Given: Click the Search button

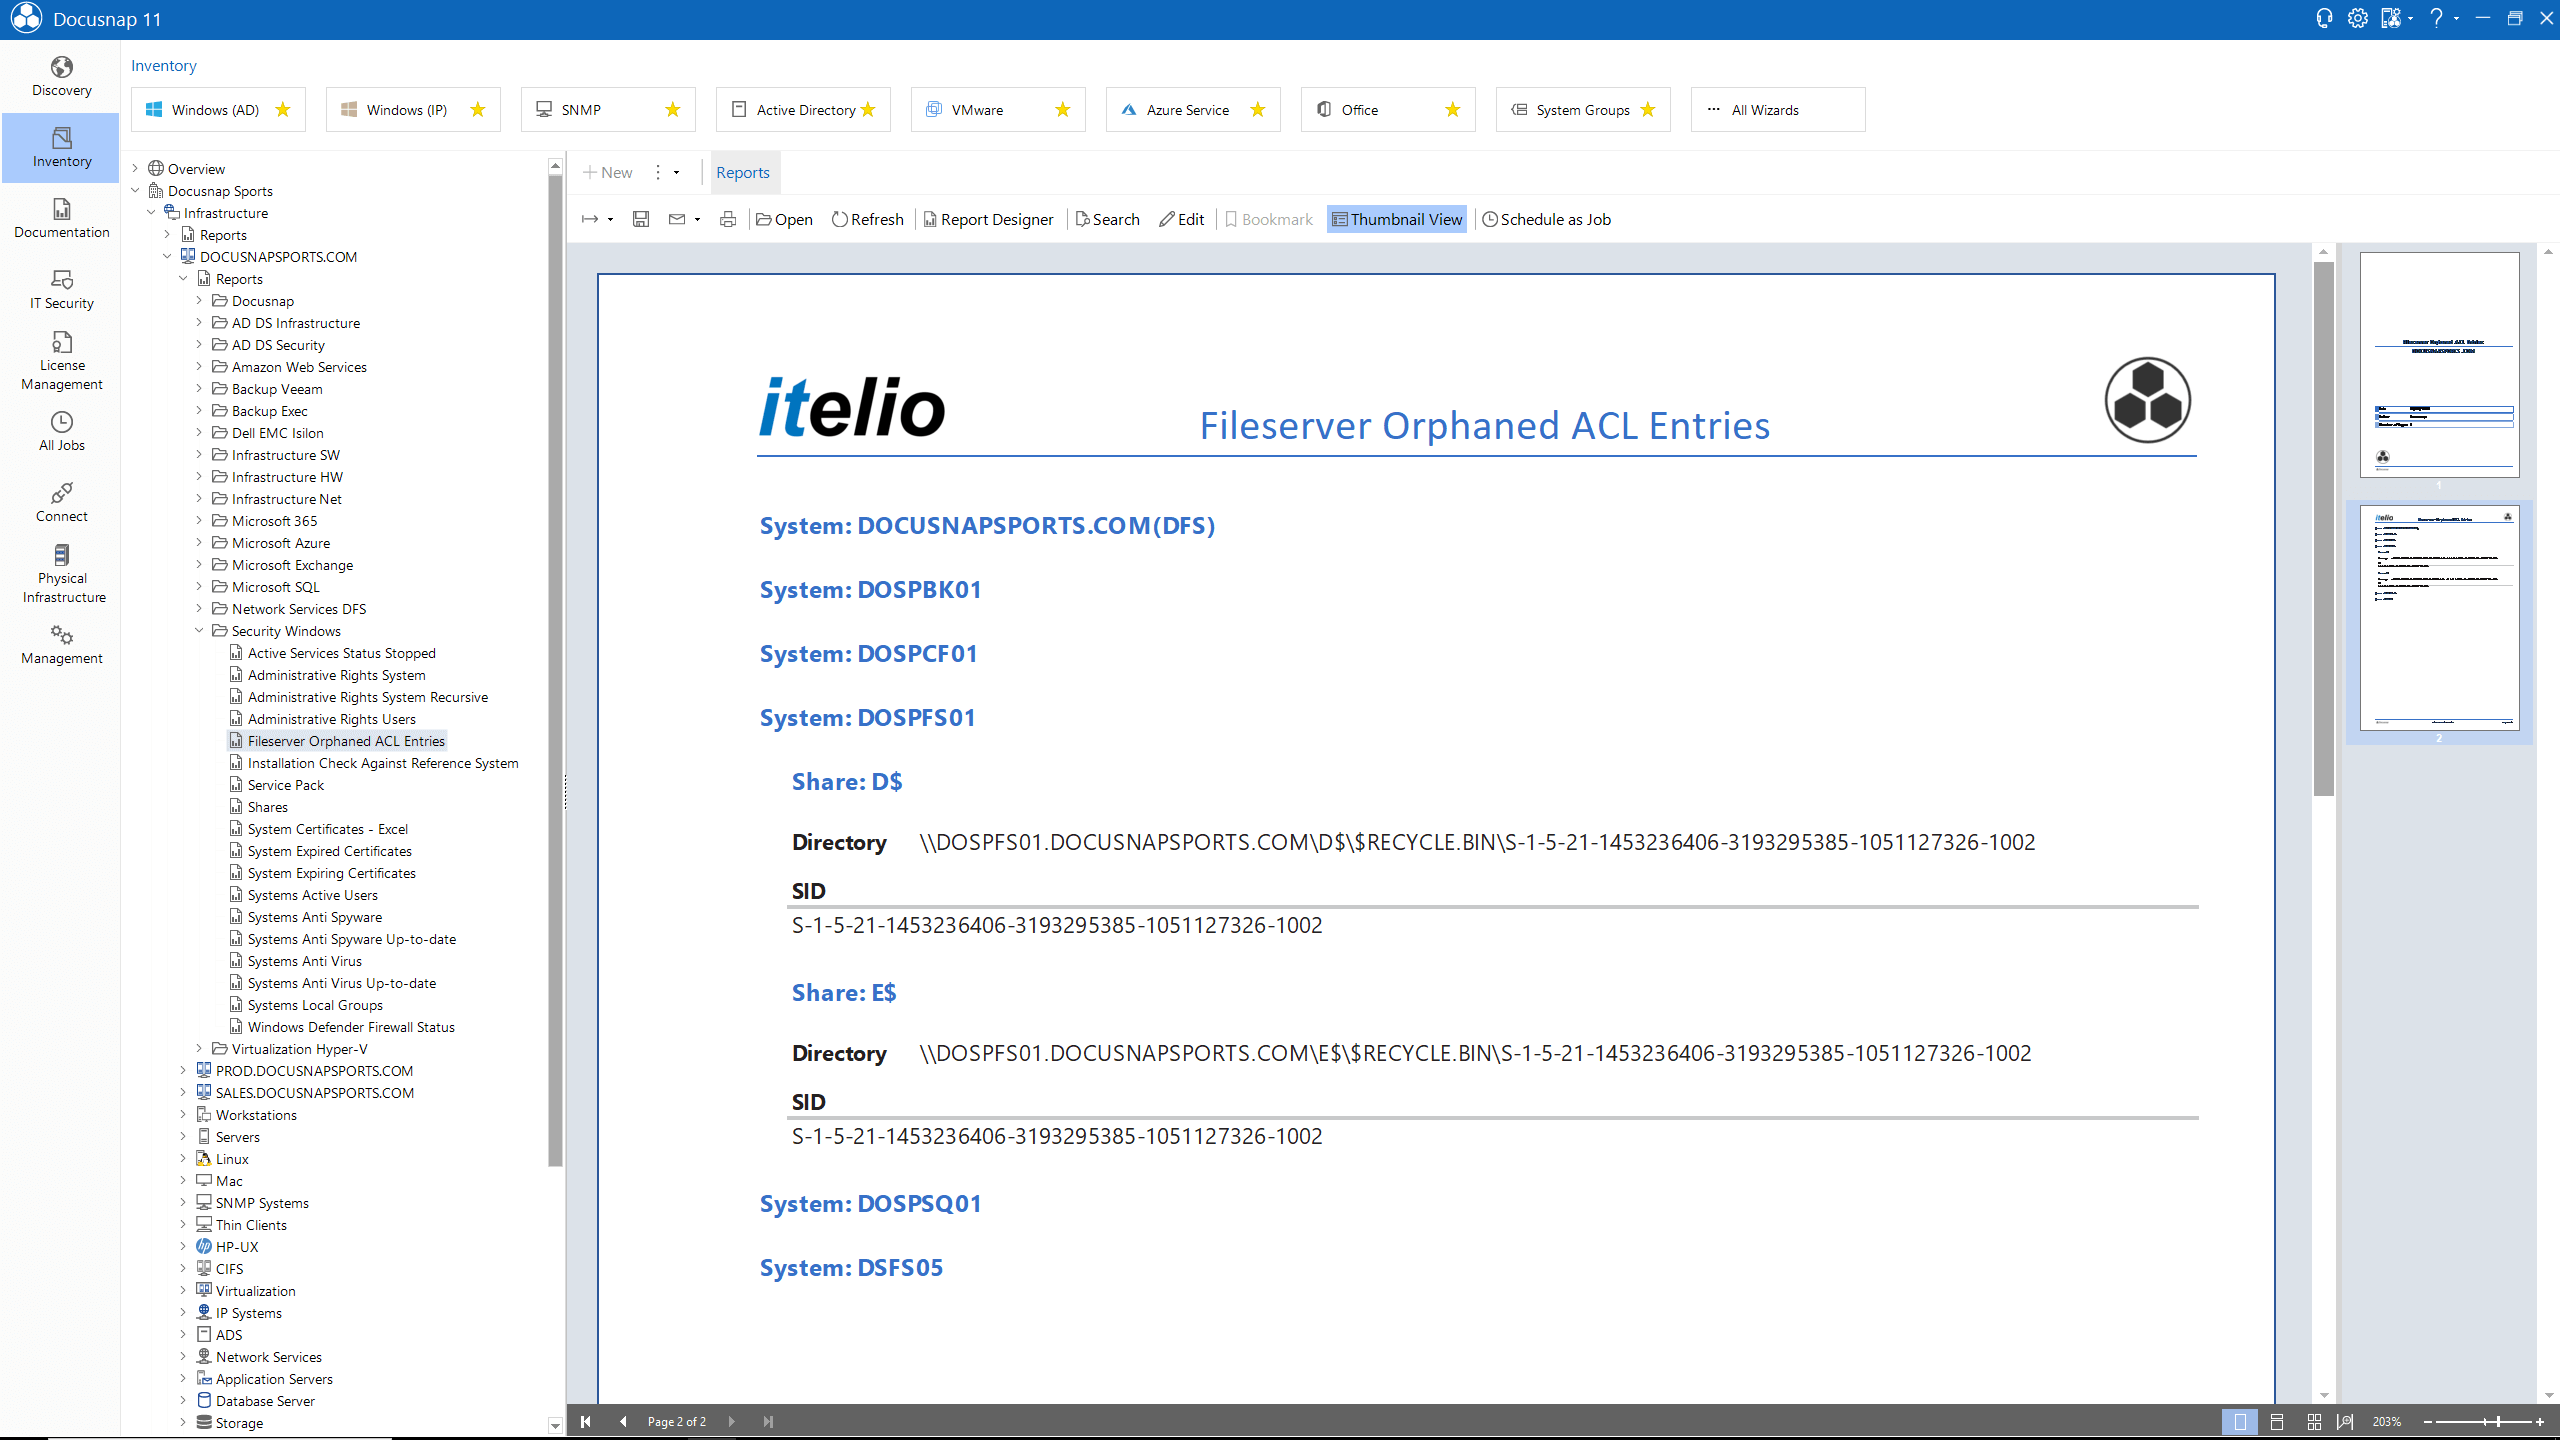Looking at the screenshot, I should (1107, 219).
